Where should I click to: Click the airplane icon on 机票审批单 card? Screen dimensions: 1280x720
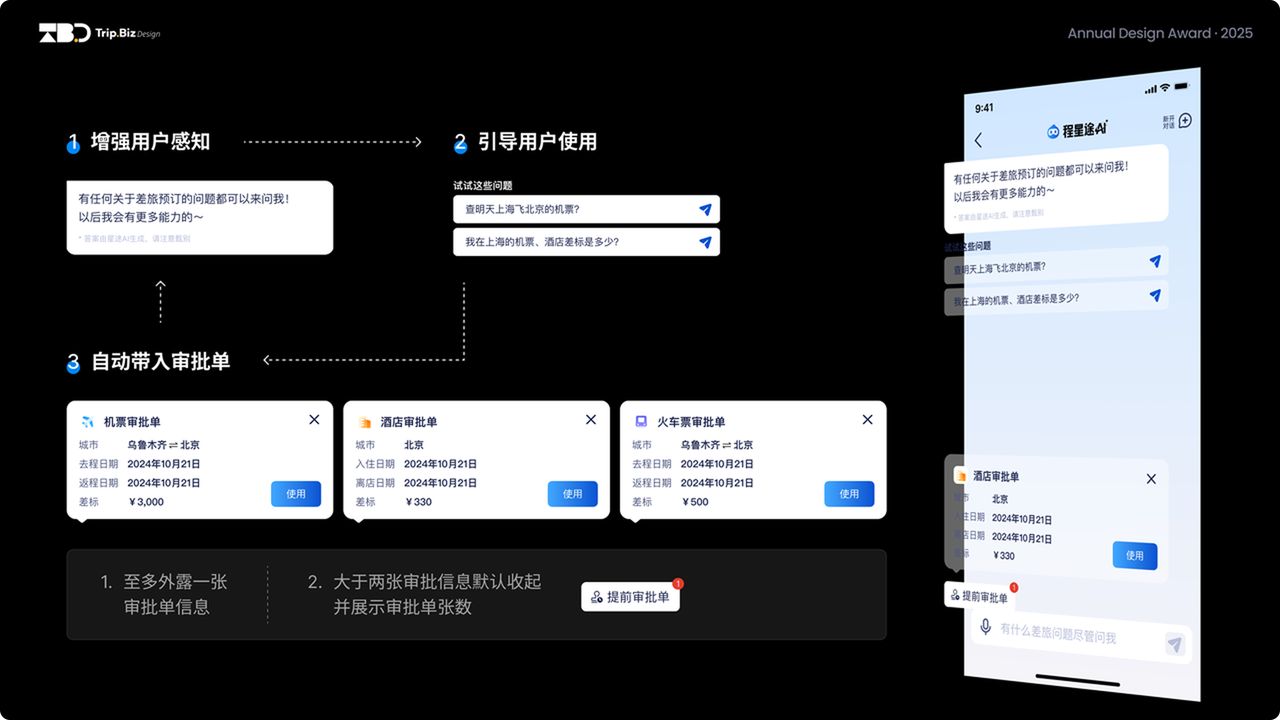(87, 422)
